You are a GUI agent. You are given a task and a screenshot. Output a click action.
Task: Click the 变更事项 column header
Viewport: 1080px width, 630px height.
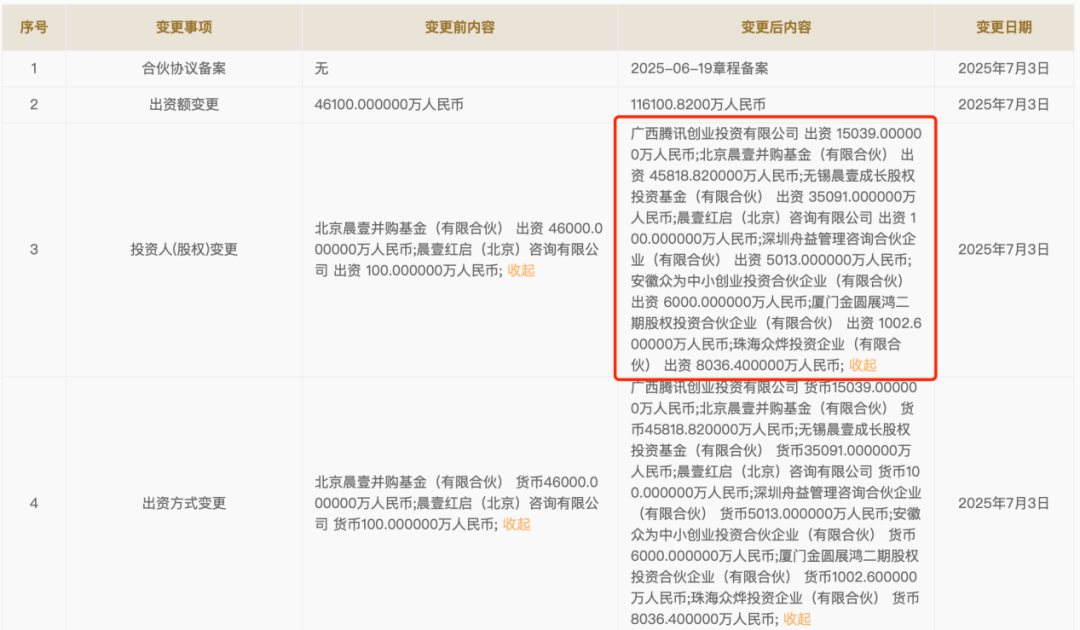(184, 27)
